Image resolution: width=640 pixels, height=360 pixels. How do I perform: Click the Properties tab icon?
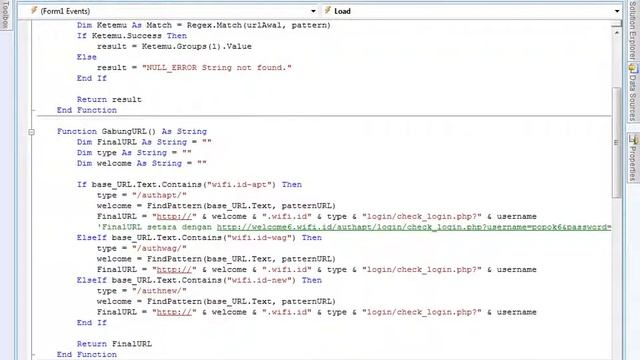point(633,139)
